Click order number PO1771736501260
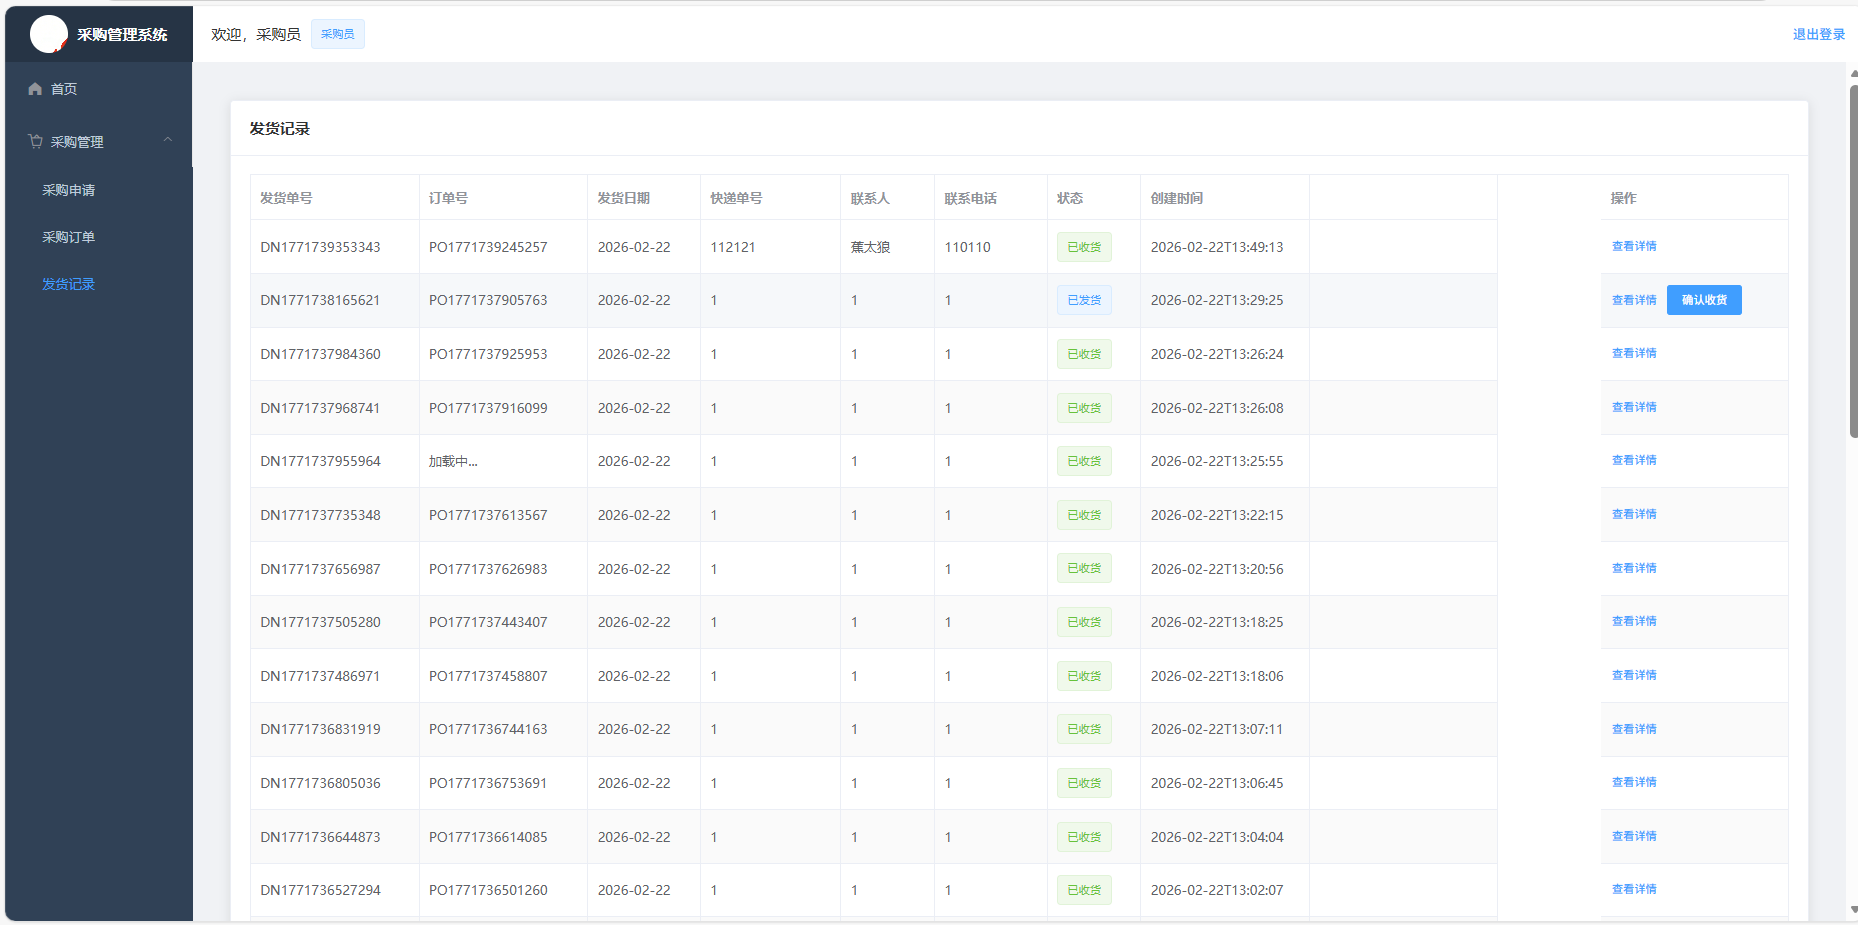Screen dimensions: 1858x925 (x=488, y=890)
